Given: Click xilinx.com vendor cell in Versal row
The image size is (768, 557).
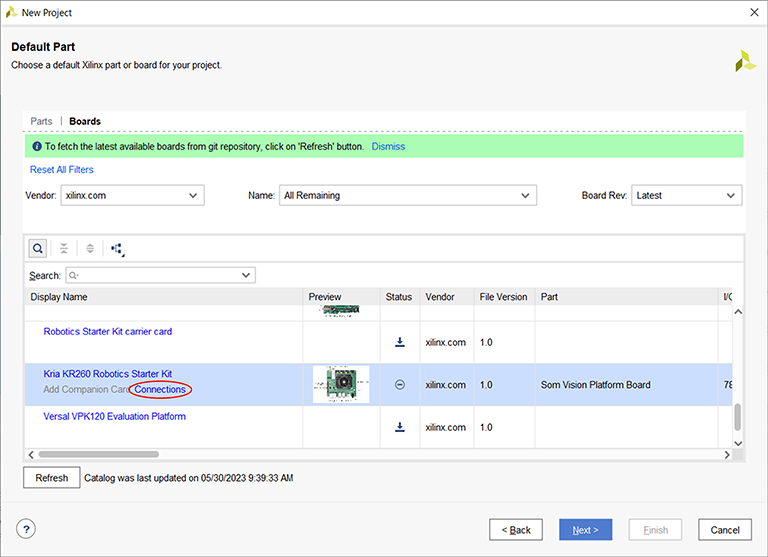Looking at the screenshot, I should pyautogui.click(x=445, y=427).
